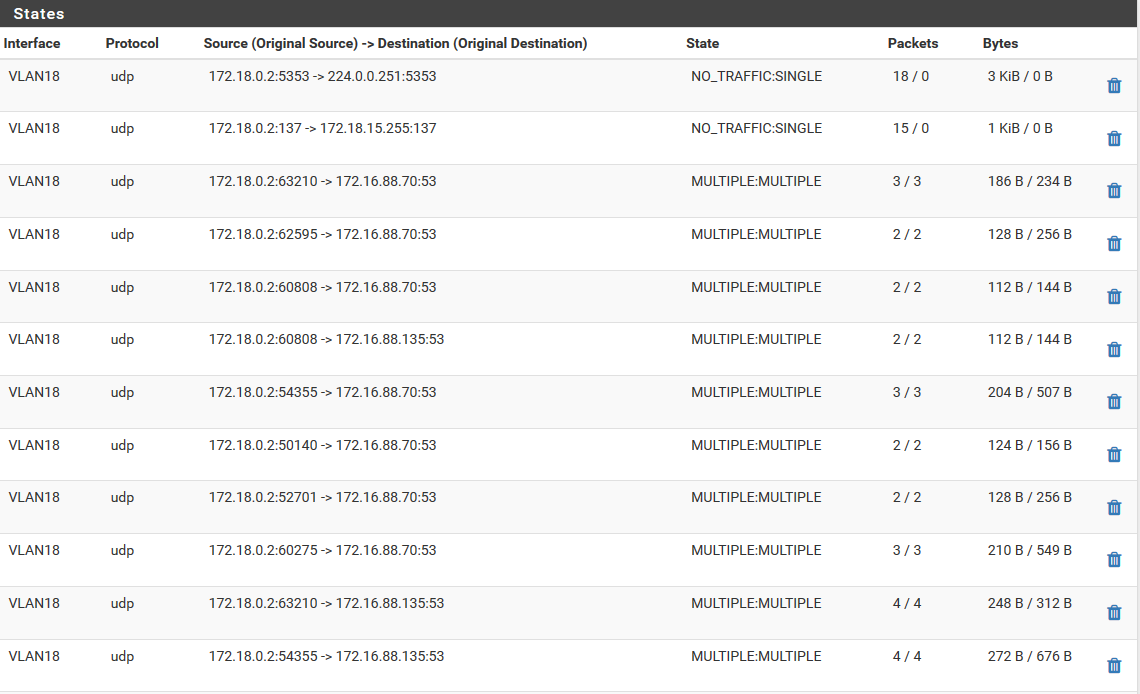
Task: Select address 172.18.0.2:63210 -> 172.16.88.70:53
Action: 322,182
